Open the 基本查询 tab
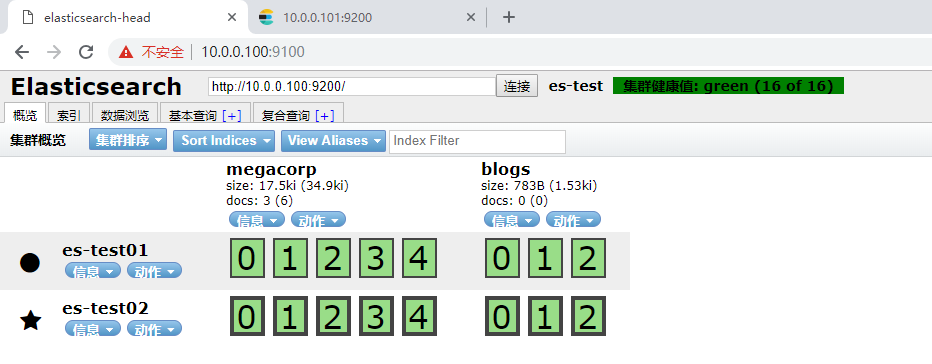 (x=193, y=115)
